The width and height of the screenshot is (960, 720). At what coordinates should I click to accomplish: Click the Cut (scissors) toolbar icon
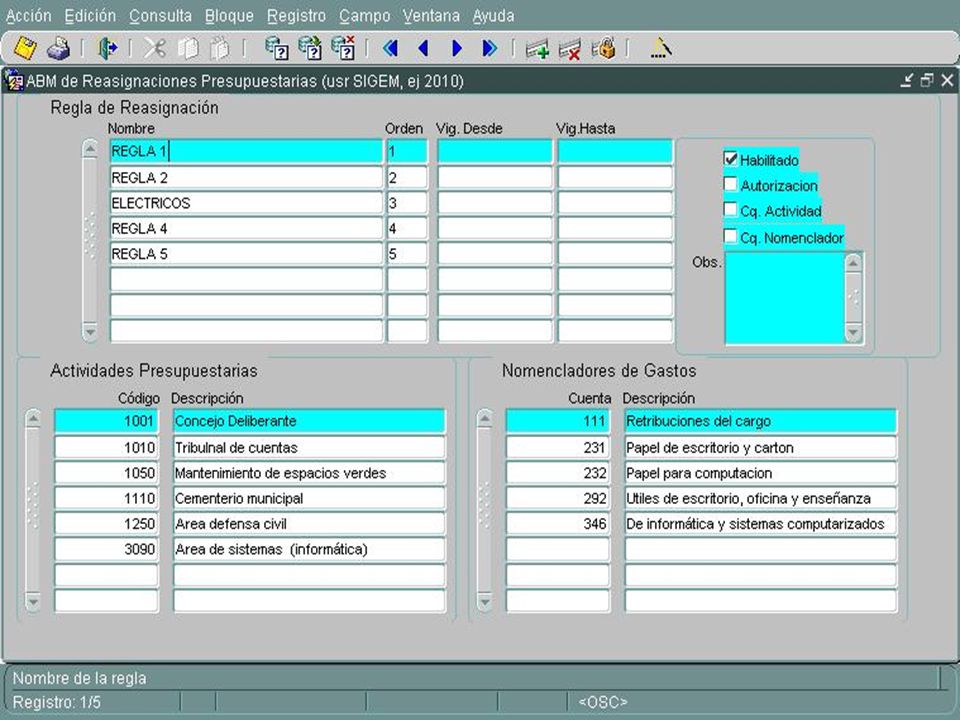(154, 48)
